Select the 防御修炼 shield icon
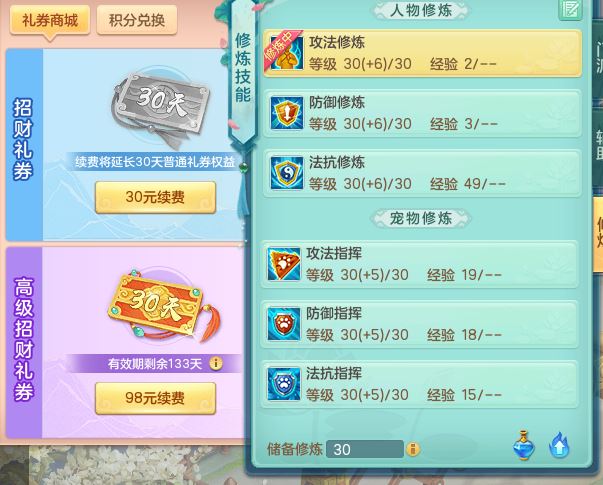The width and height of the screenshot is (603, 485). 287,113
